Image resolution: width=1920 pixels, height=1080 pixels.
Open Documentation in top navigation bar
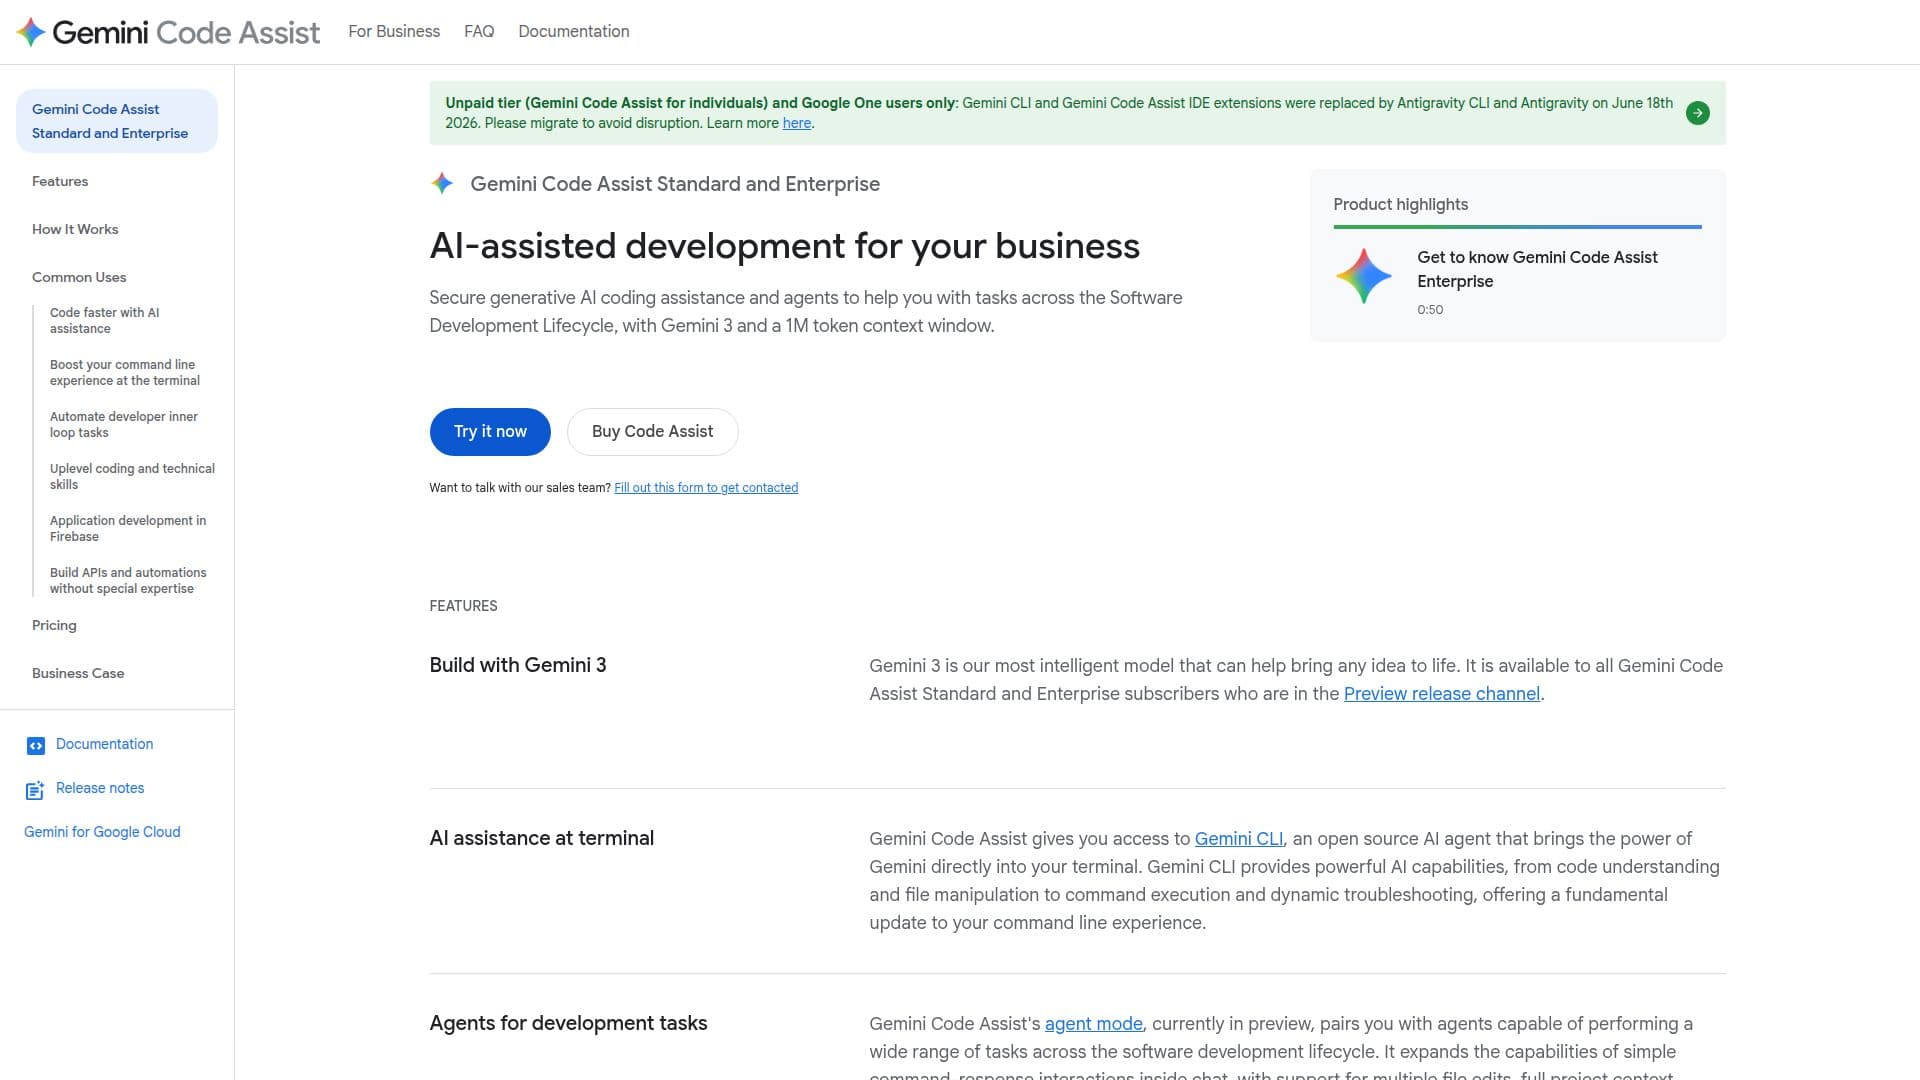(x=574, y=31)
